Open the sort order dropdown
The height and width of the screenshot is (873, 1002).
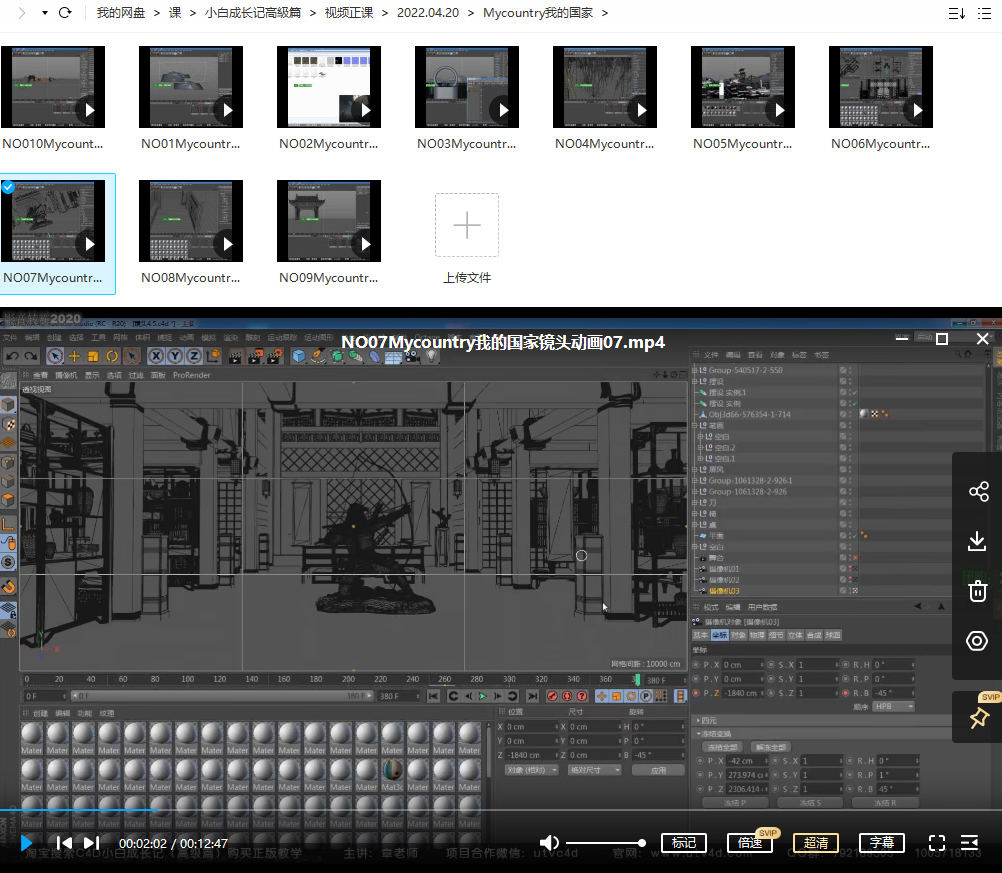tap(957, 13)
